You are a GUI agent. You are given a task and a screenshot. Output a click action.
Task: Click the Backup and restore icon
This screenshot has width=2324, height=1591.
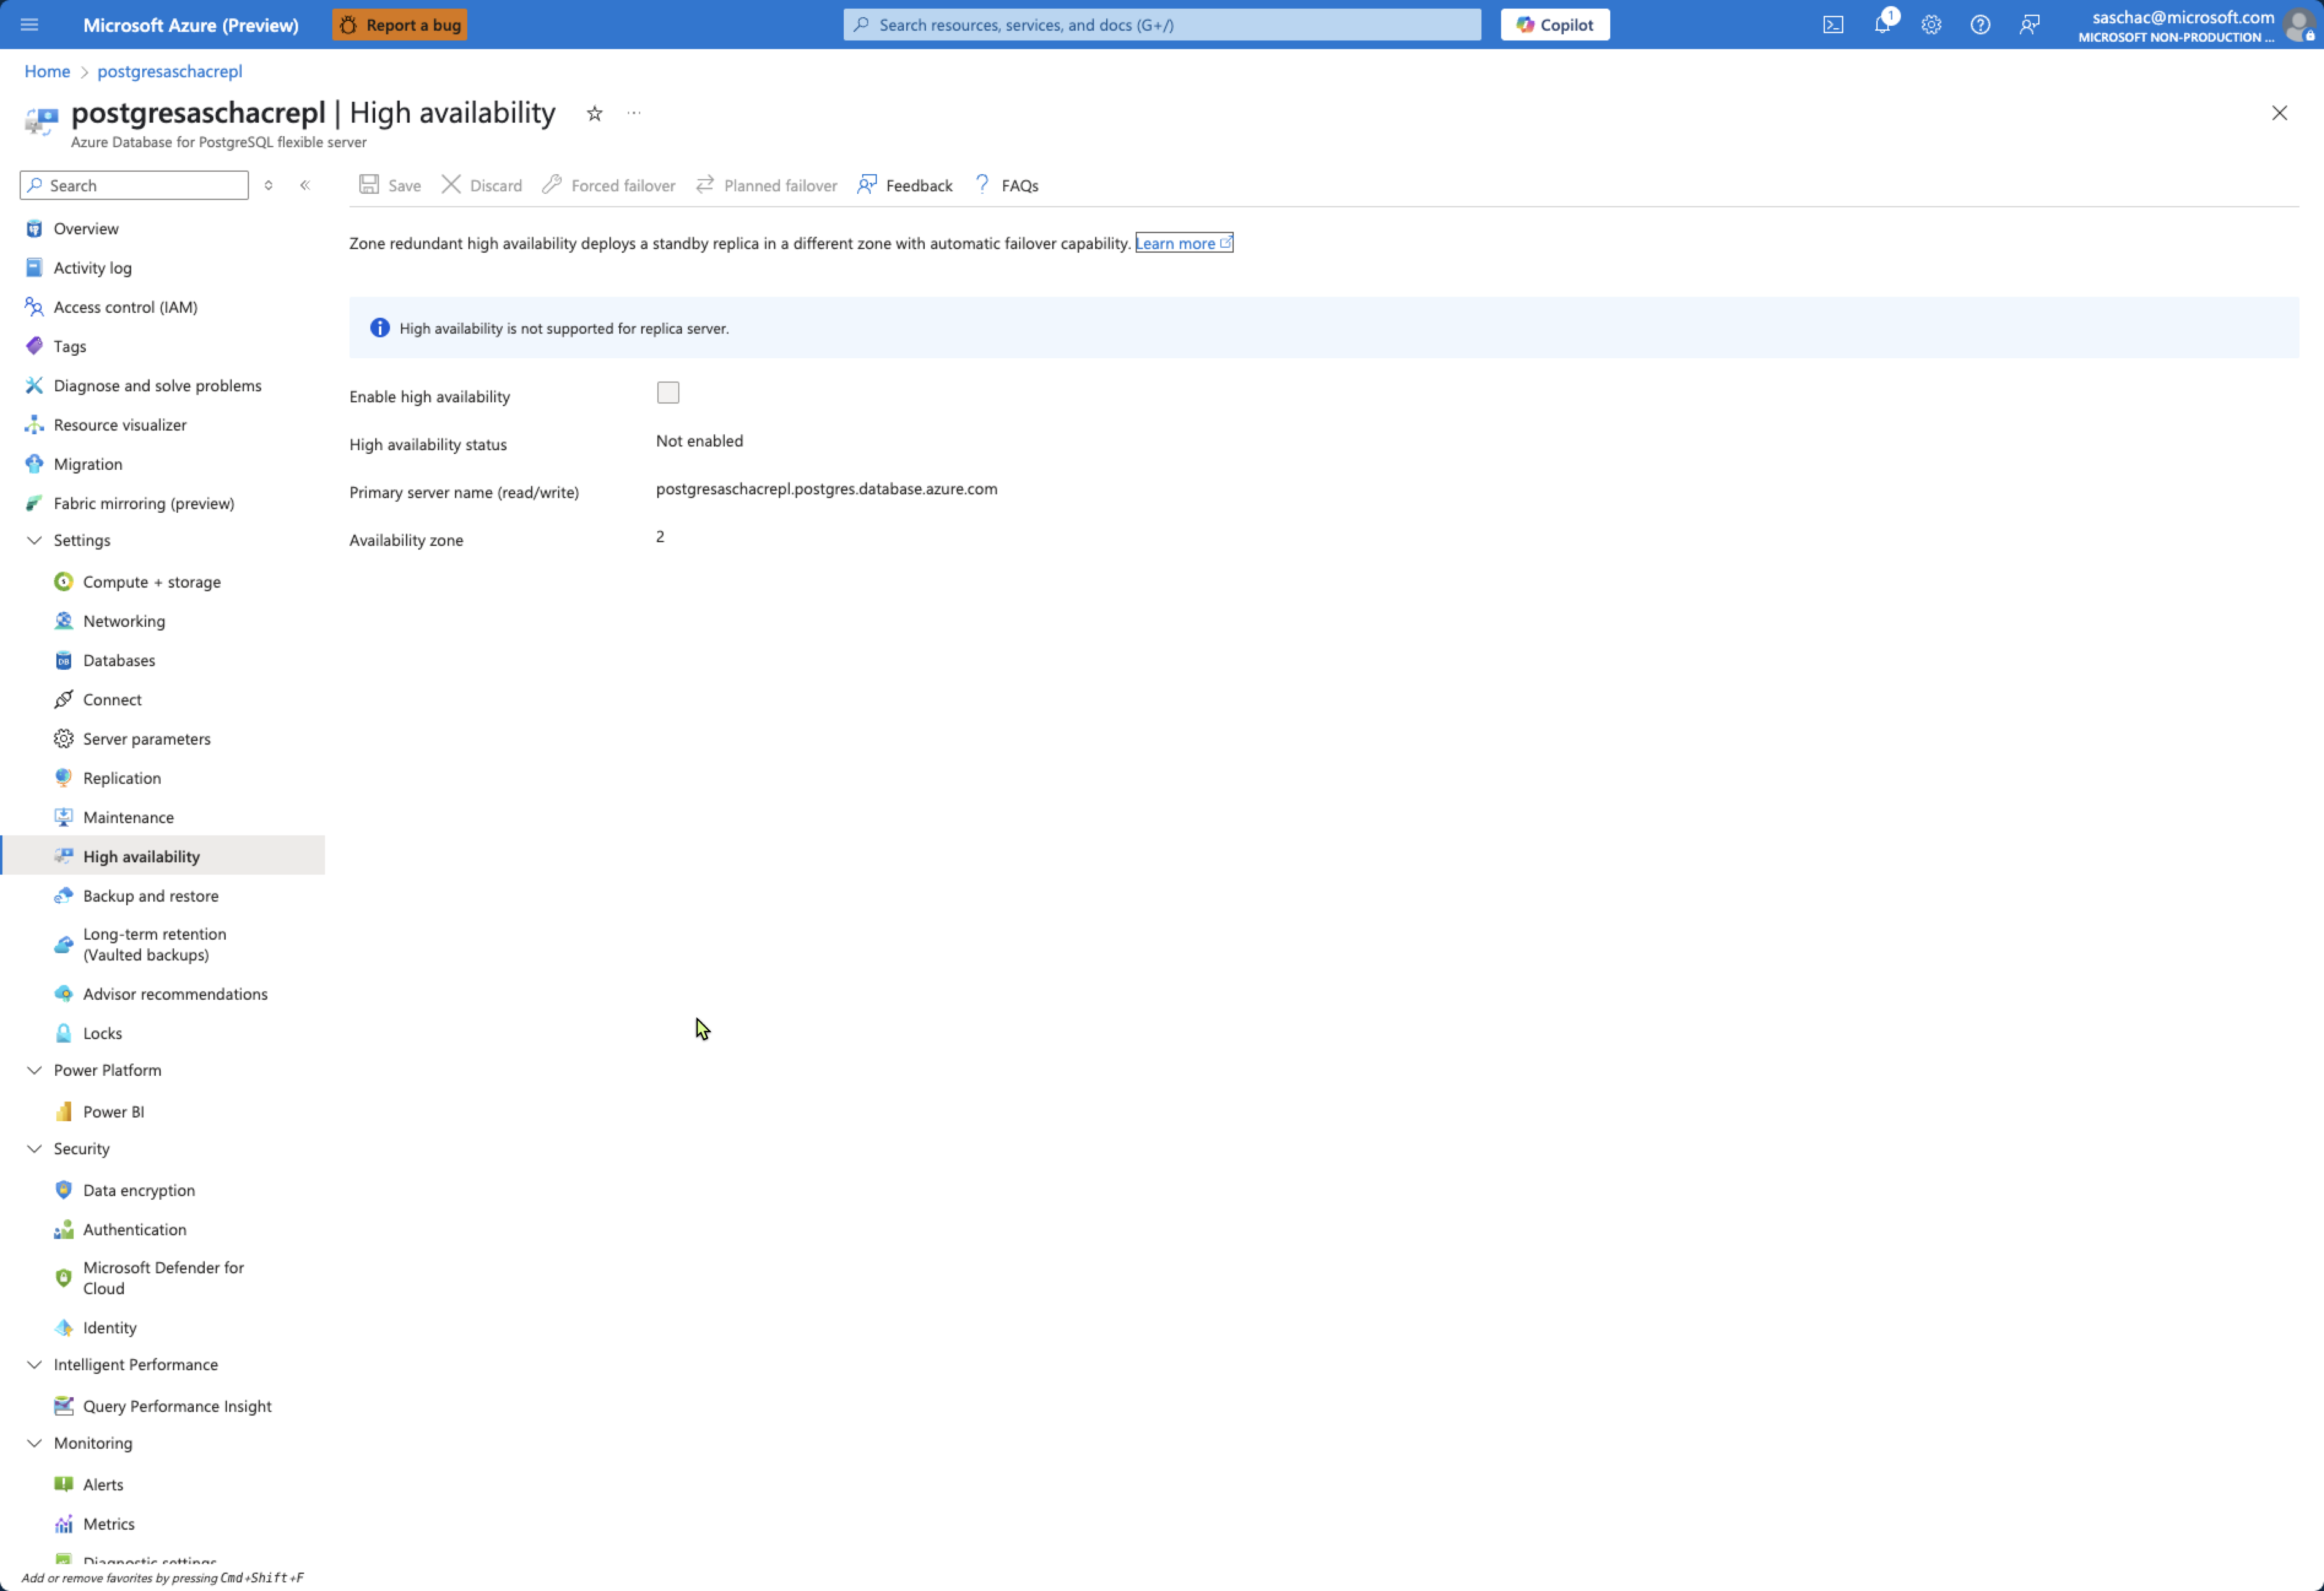click(x=63, y=896)
